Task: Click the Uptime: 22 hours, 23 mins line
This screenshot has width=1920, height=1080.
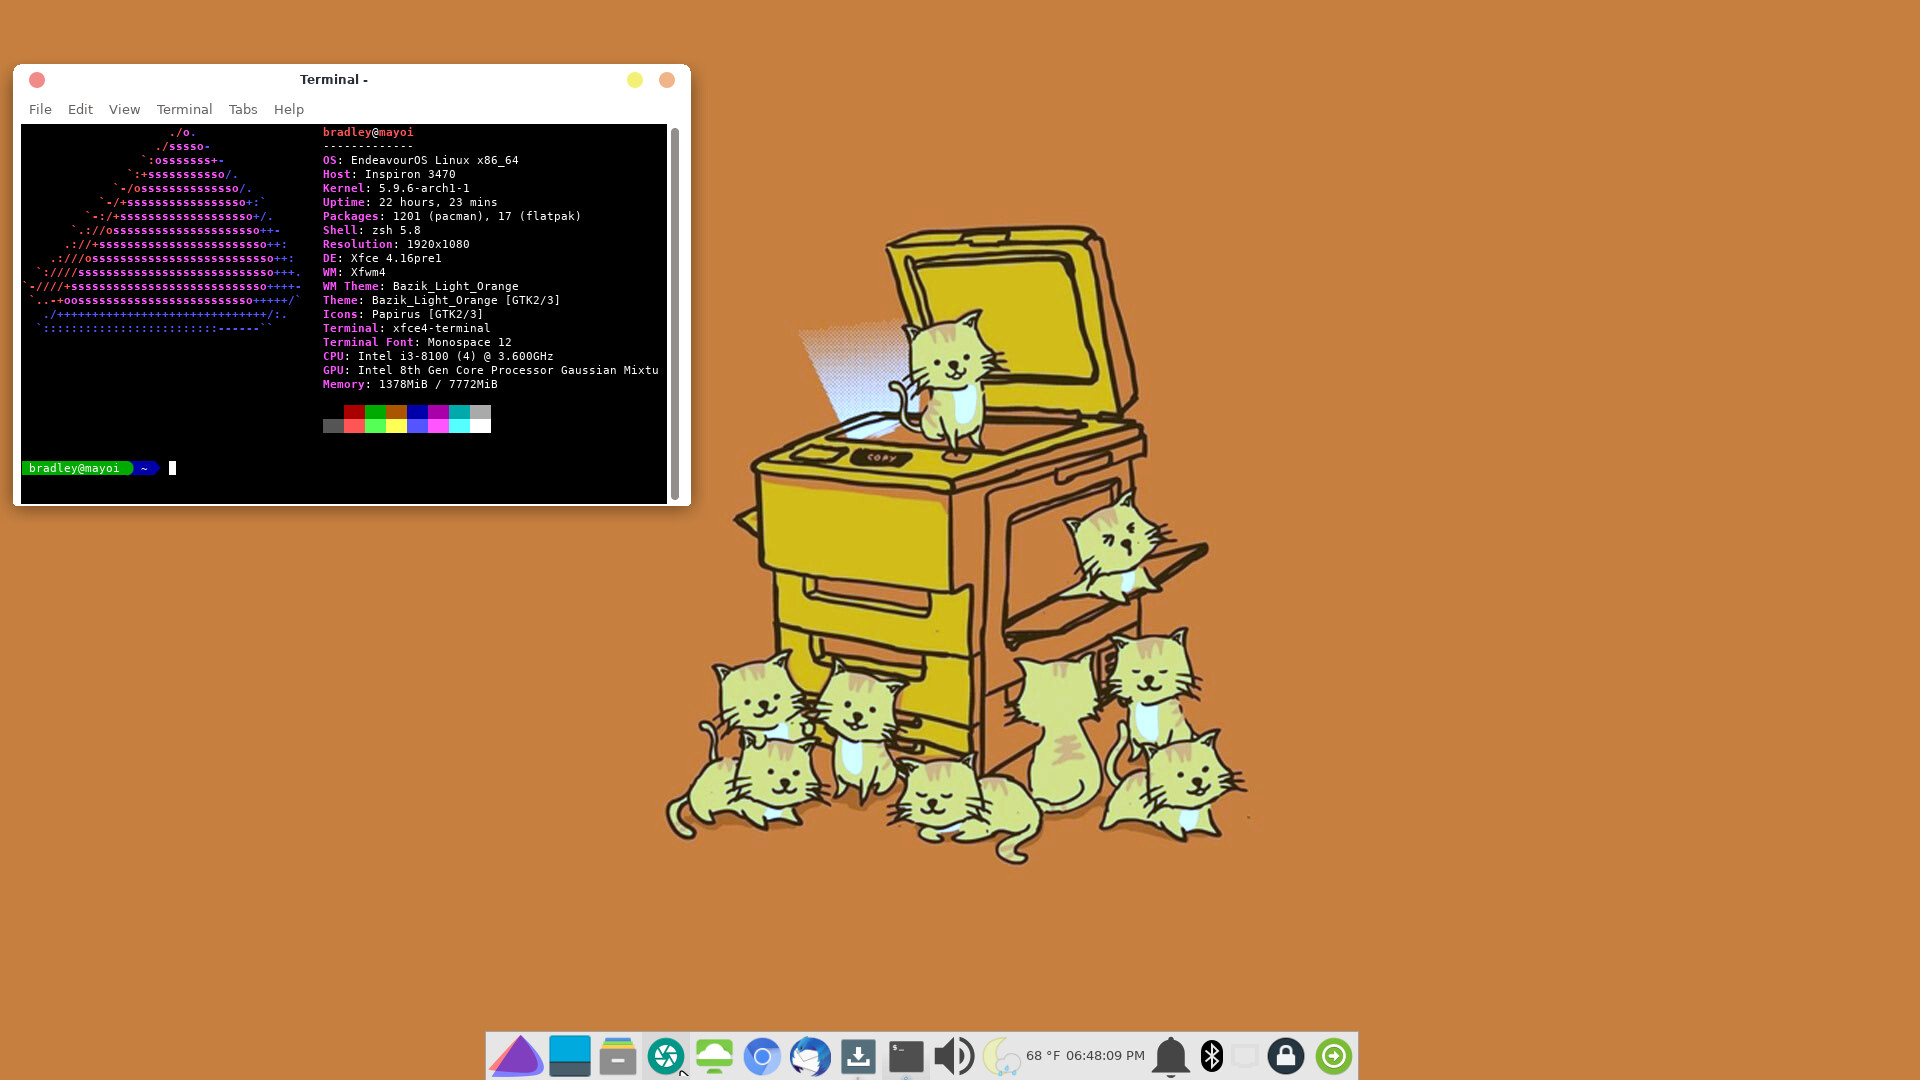Action: pos(410,202)
